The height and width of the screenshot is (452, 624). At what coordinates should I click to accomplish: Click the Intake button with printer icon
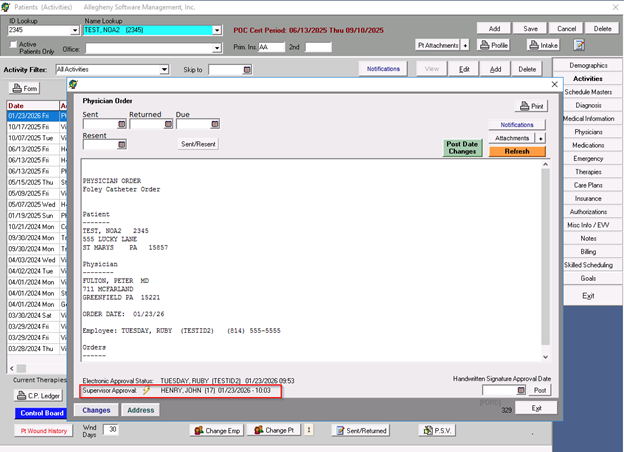click(544, 45)
